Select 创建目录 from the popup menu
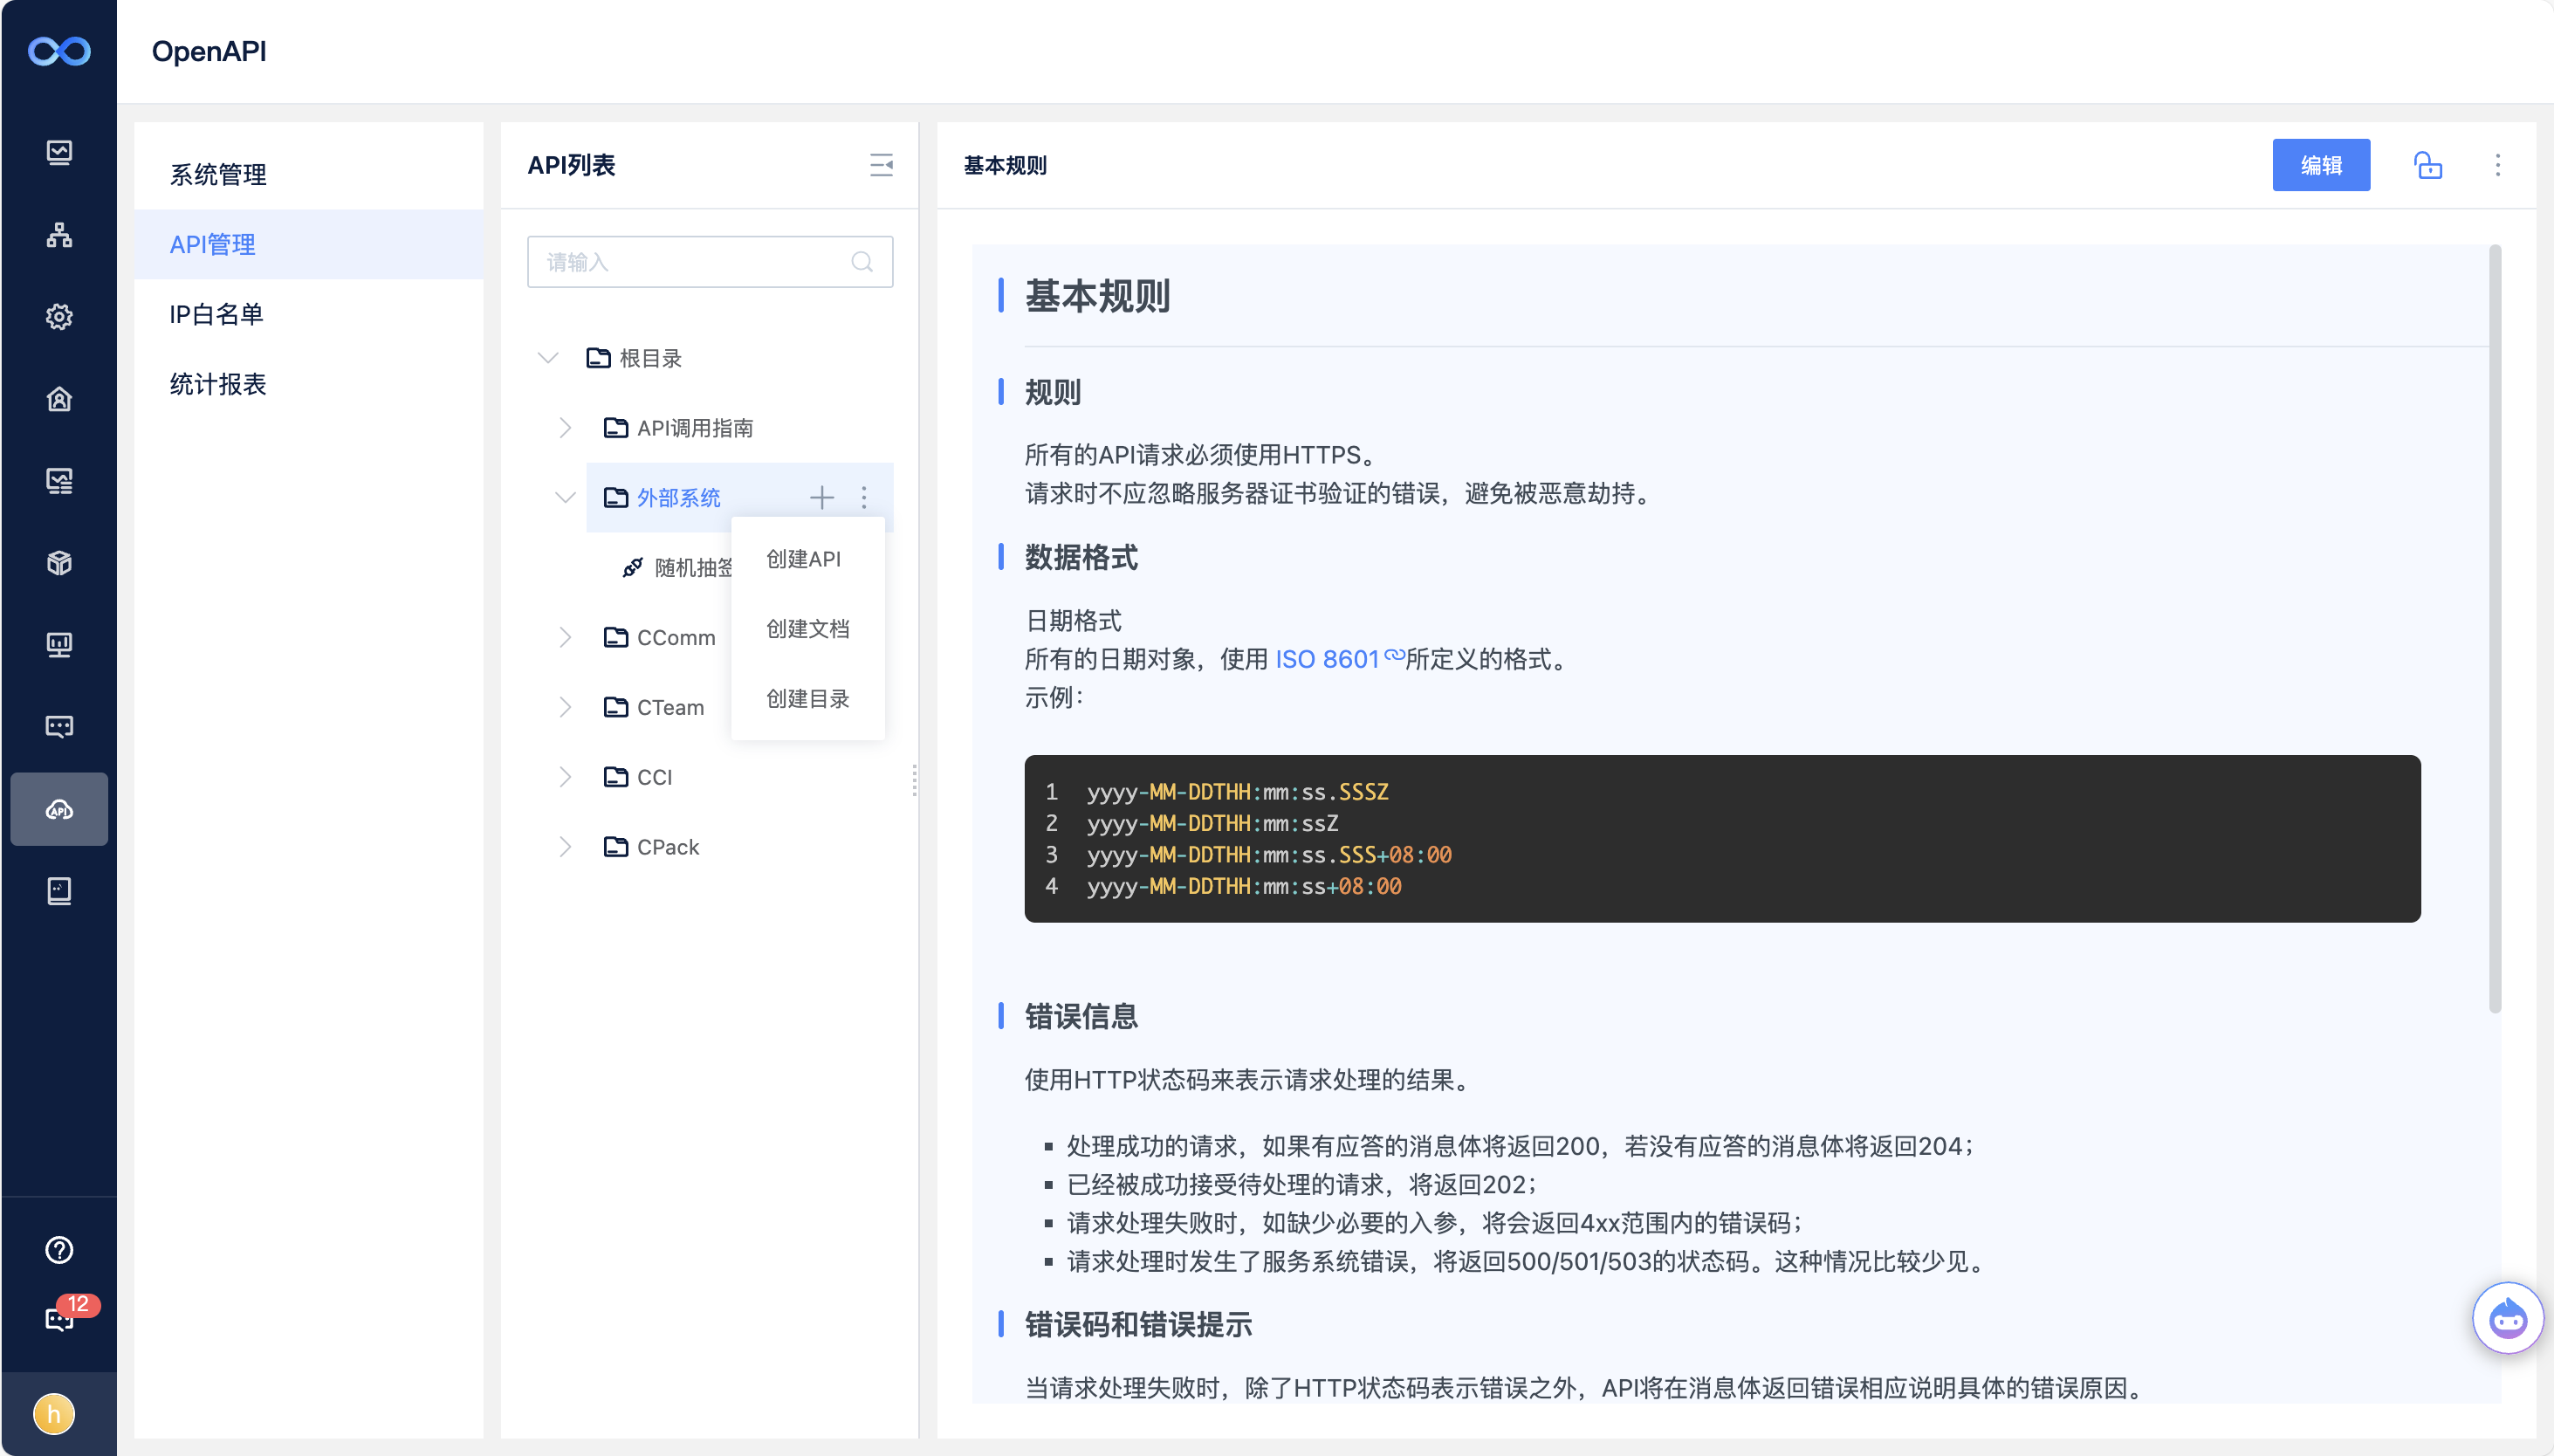Viewport: 2554px width, 1456px height. tap(807, 699)
